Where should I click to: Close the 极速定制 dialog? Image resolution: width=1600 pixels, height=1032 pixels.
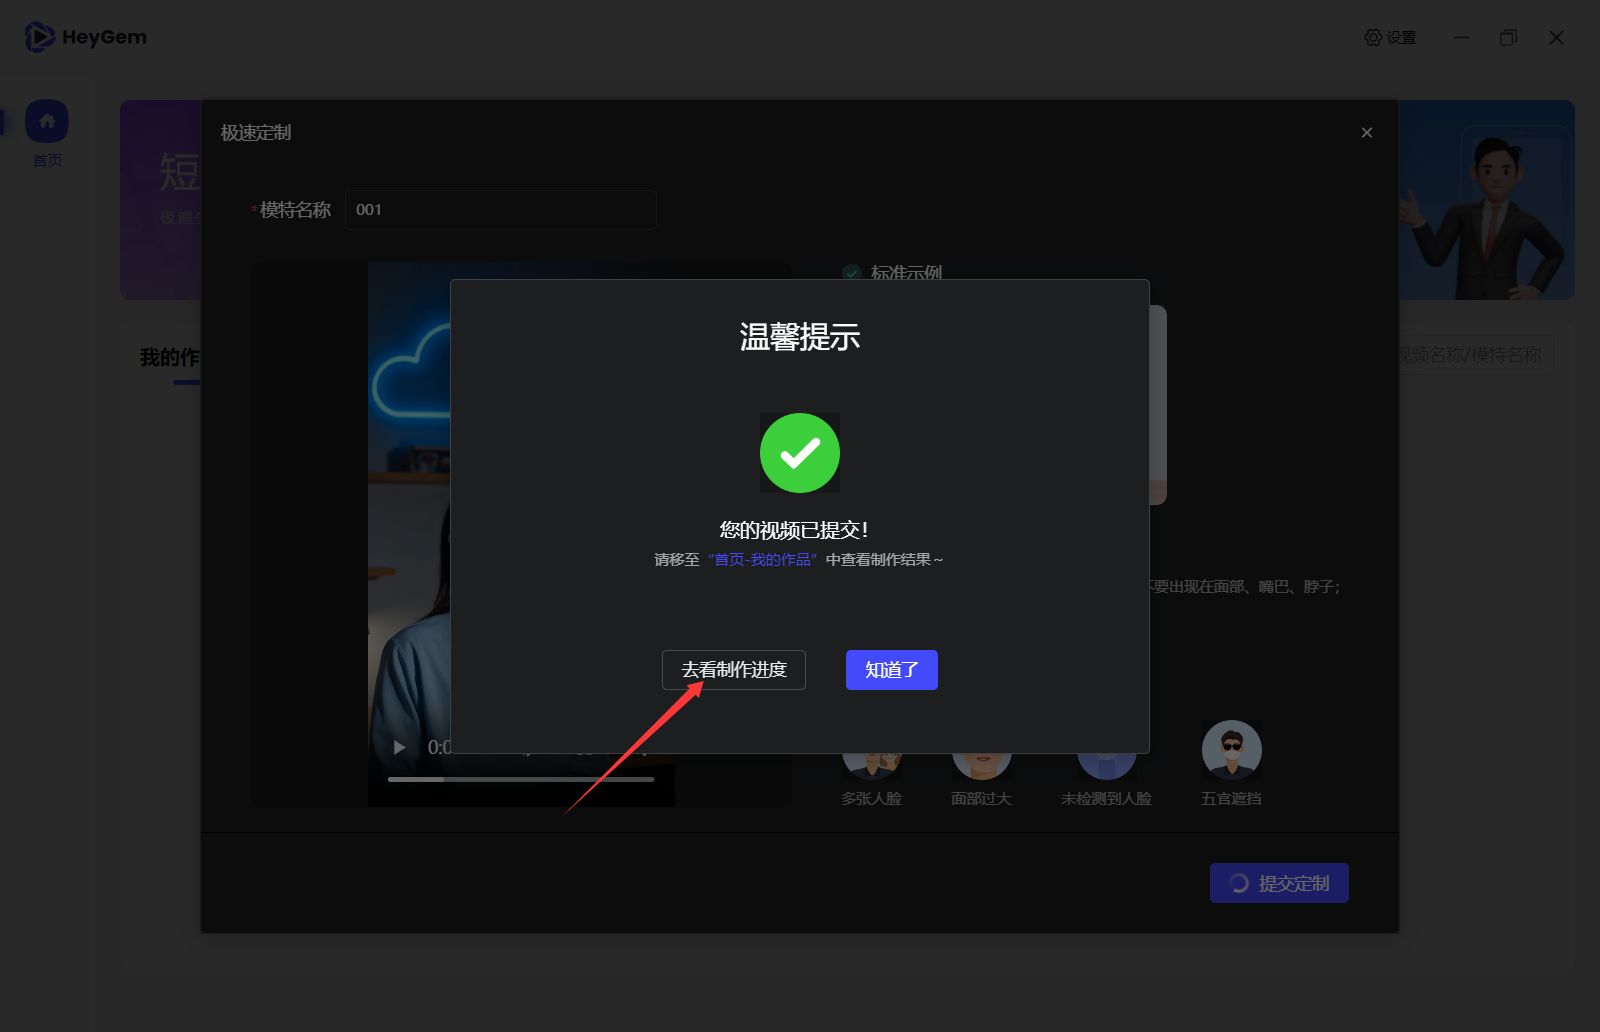(x=1367, y=133)
